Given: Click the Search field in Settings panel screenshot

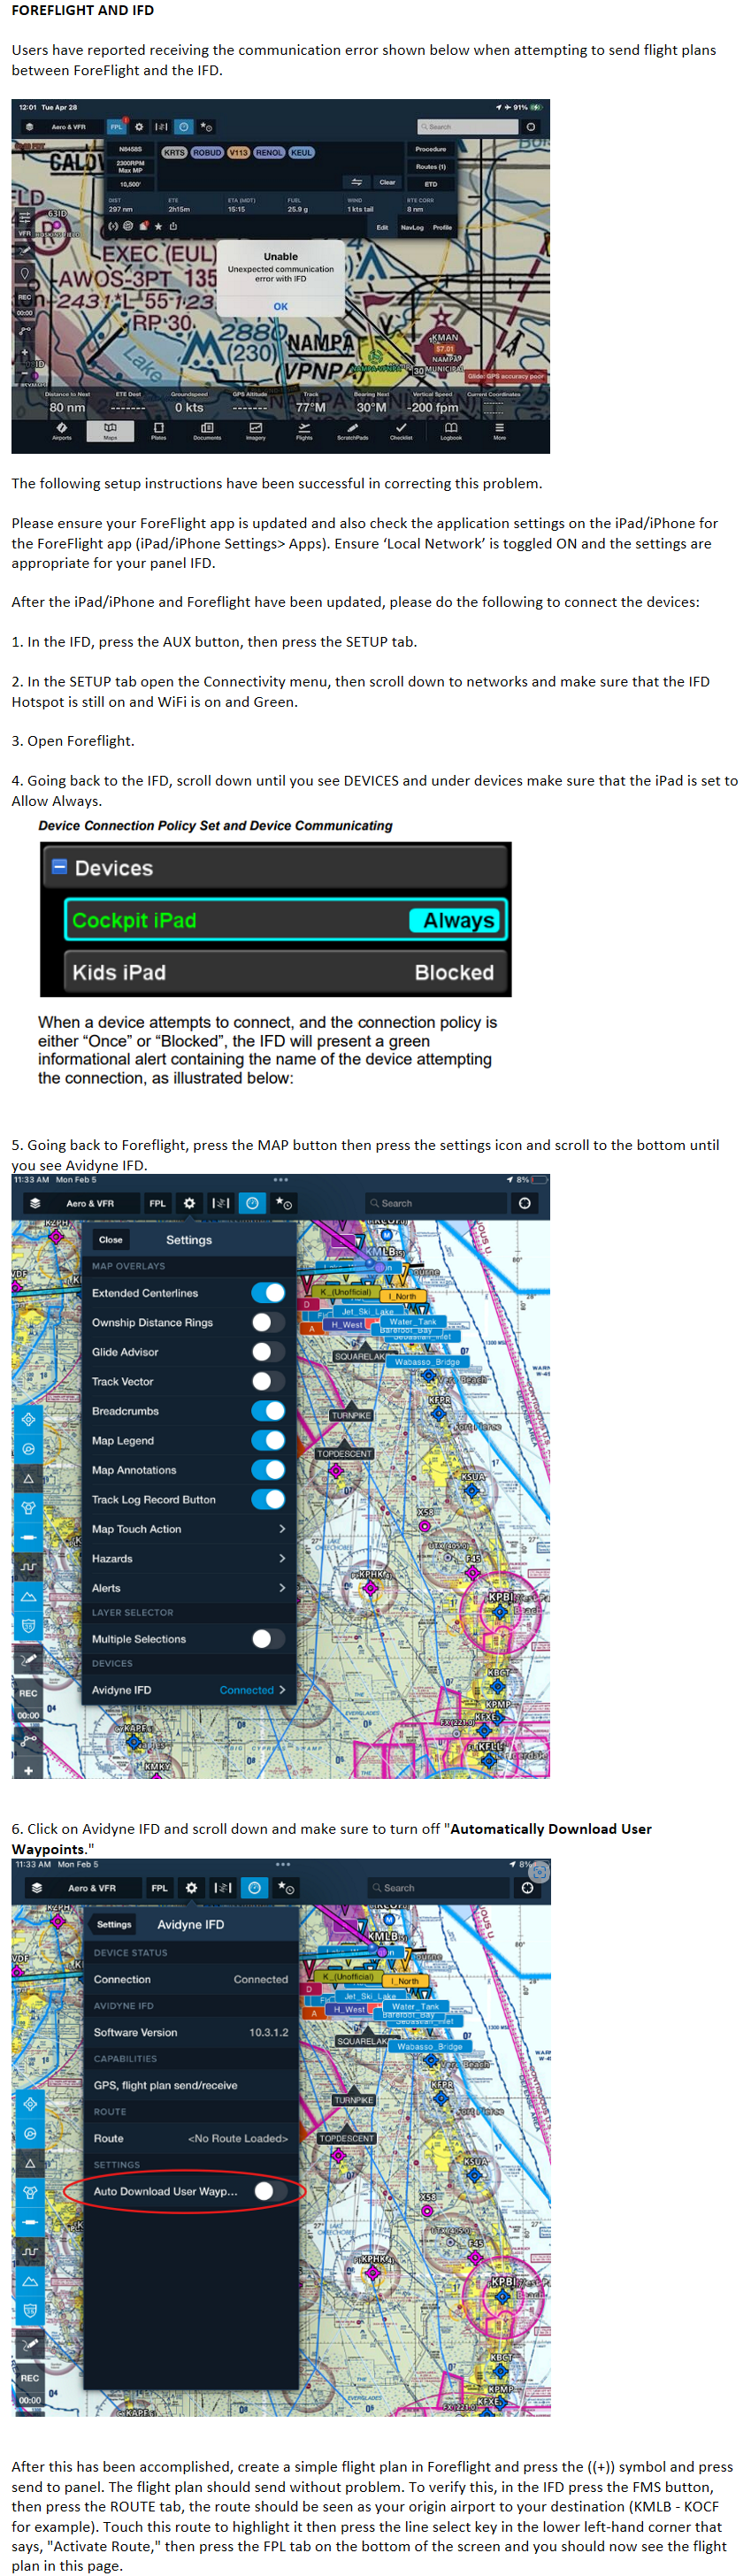Looking at the screenshot, I should coord(436,1203).
